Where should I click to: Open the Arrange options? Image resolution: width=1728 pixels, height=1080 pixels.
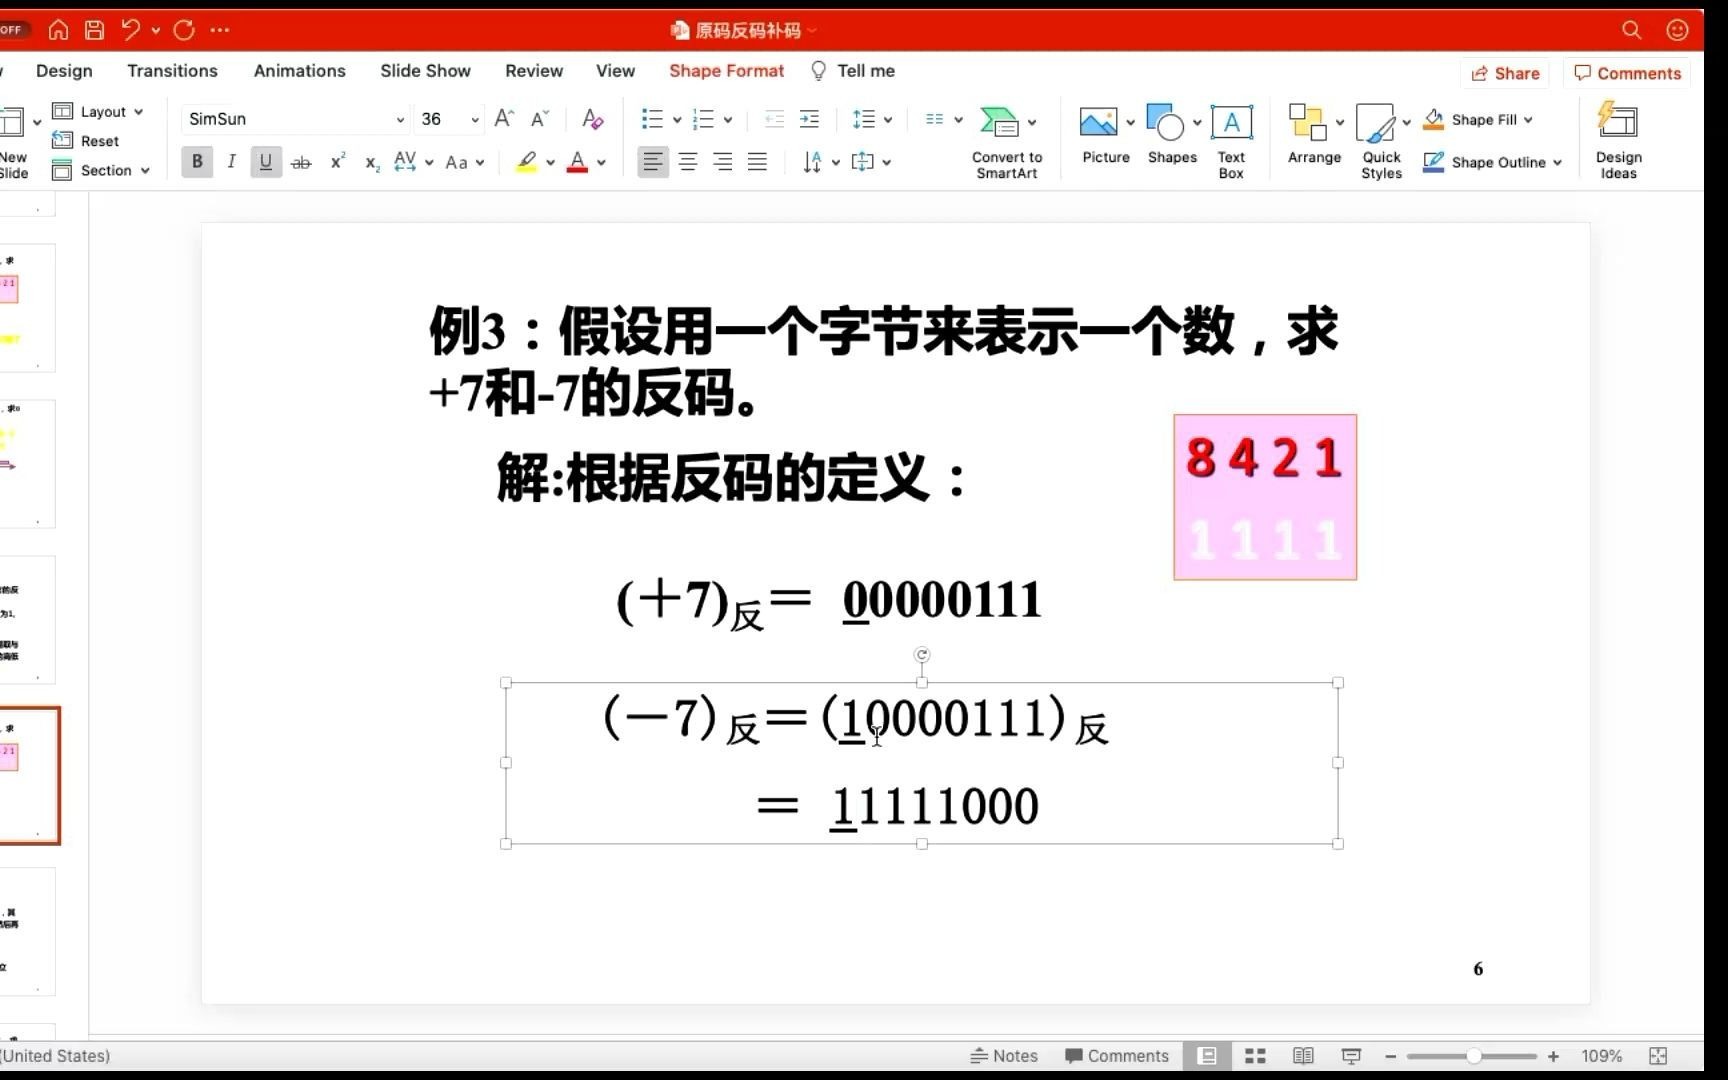tap(1313, 135)
